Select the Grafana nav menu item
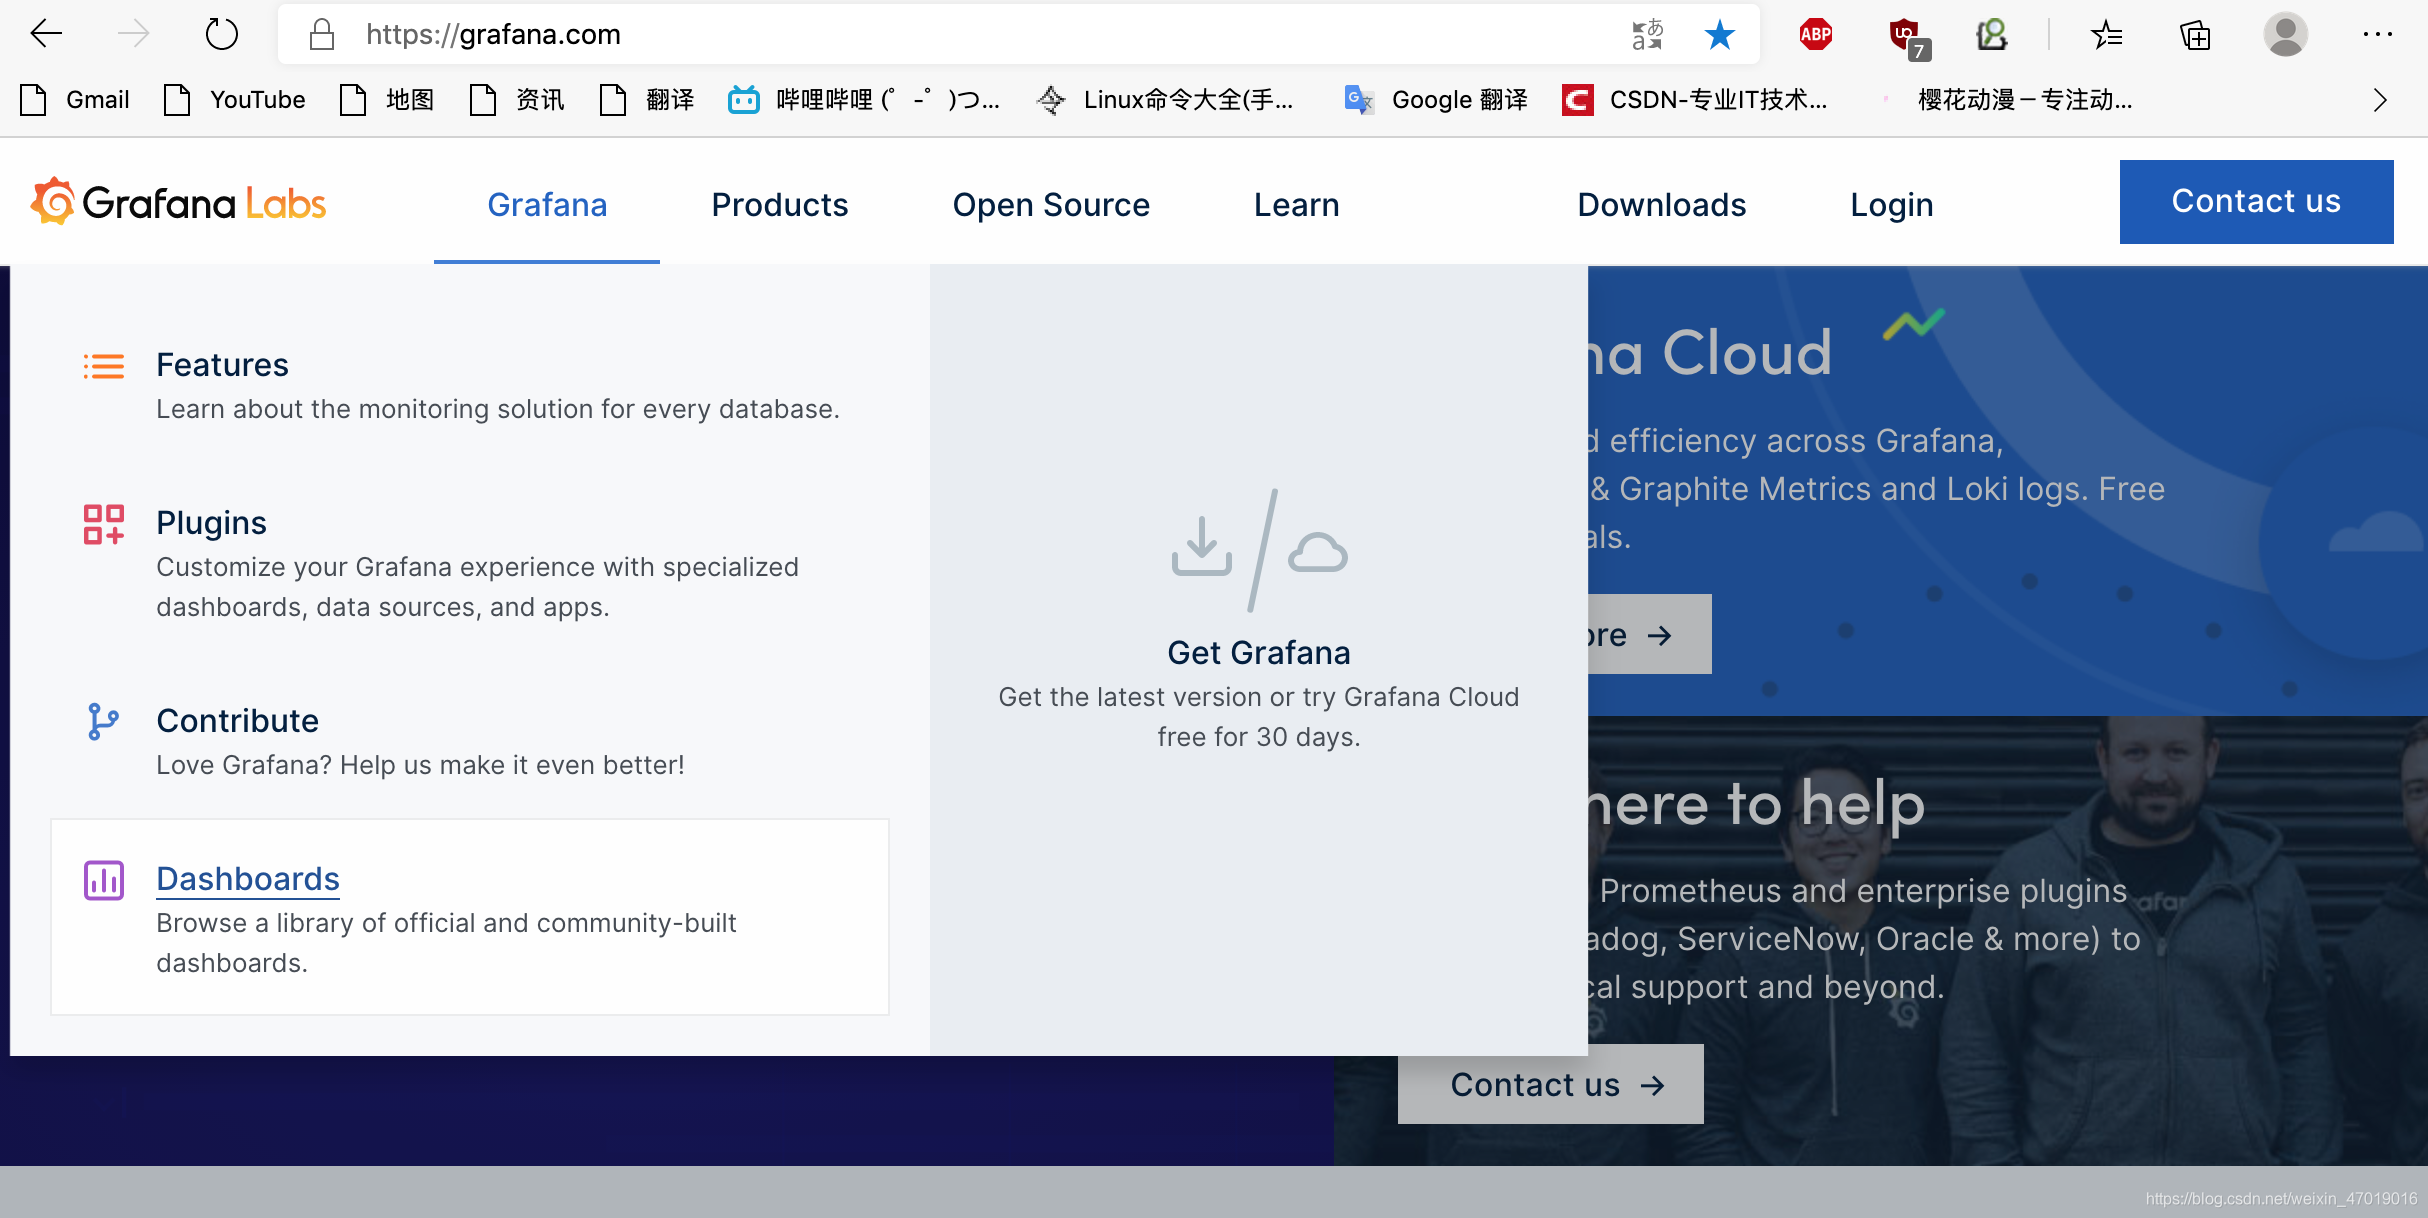2428x1218 pixels. (x=547, y=204)
